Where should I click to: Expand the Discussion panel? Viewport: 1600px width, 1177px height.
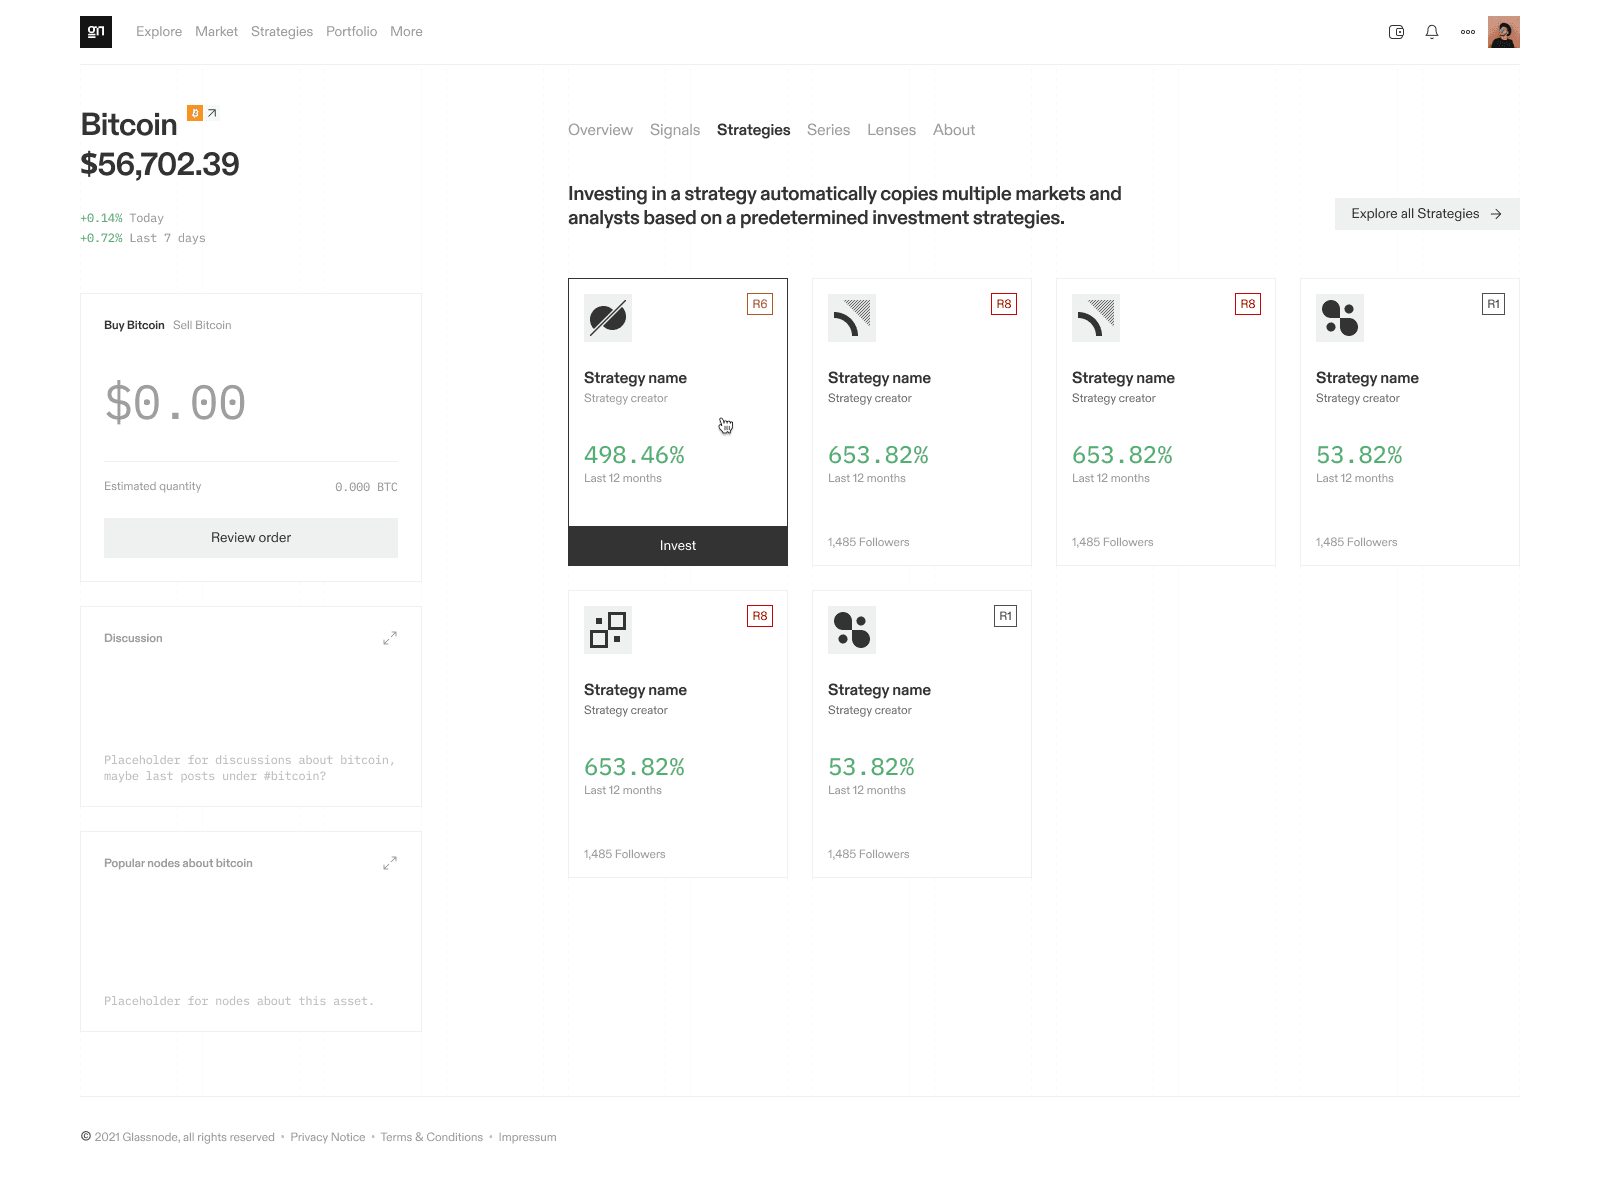390,638
